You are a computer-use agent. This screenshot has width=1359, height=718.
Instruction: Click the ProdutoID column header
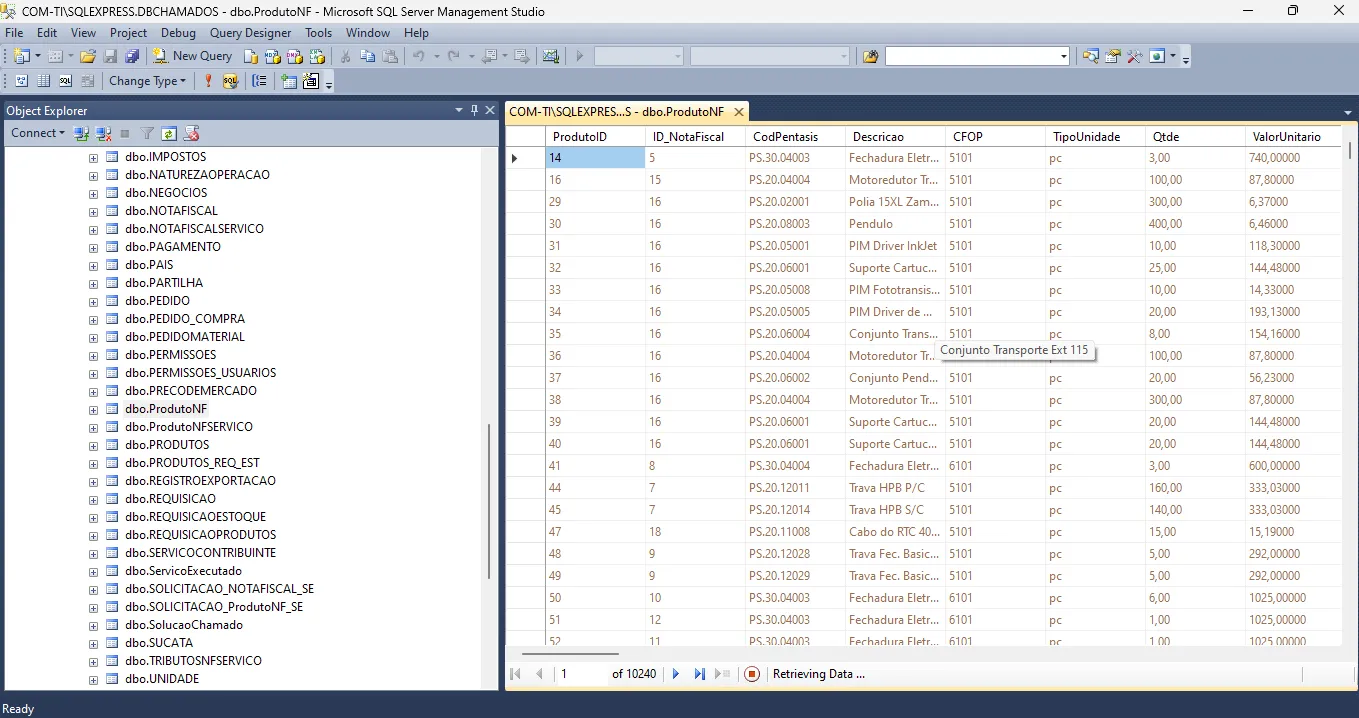click(595, 136)
